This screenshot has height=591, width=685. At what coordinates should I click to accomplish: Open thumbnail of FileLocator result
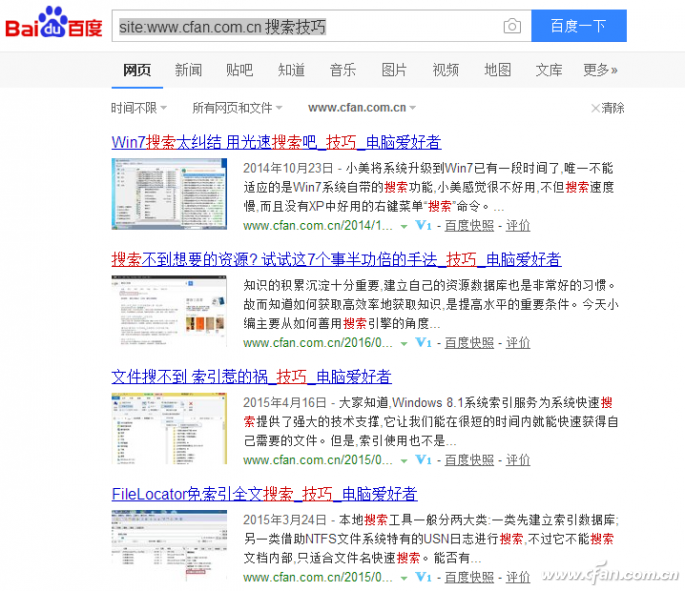tap(169, 546)
